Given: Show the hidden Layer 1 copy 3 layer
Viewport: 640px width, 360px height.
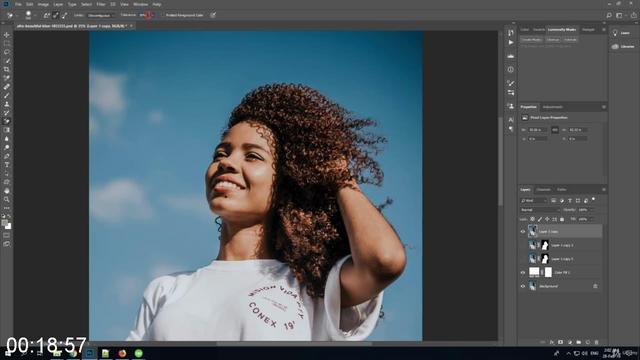Looking at the screenshot, I should tap(523, 245).
